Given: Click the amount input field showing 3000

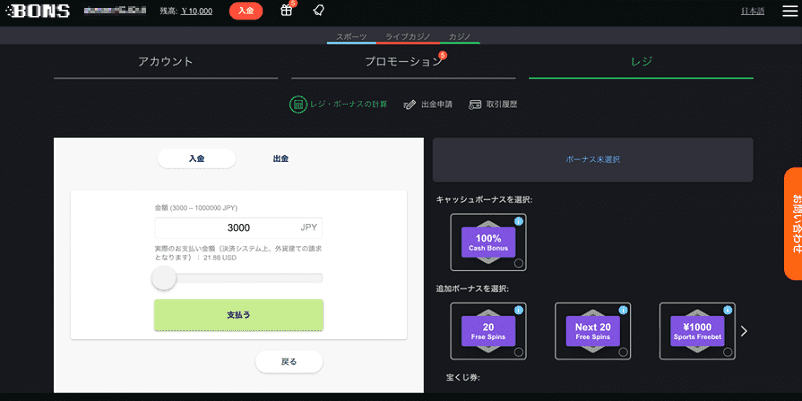Looking at the screenshot, I should click(239, 228).
